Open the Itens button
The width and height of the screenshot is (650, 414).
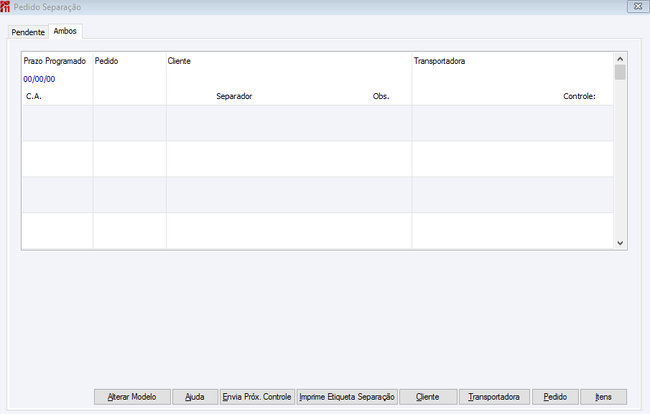[604, 397]
